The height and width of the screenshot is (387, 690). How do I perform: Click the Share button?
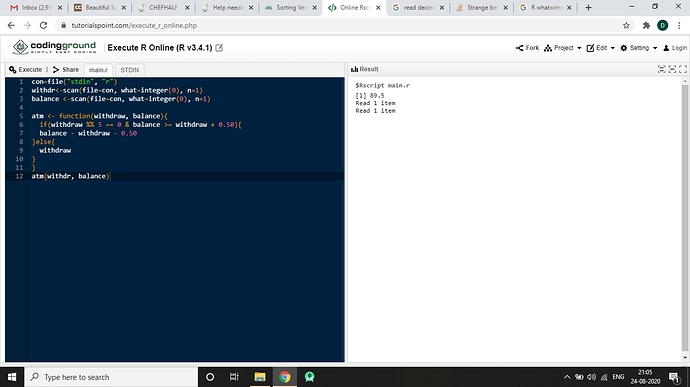point(66,70)
